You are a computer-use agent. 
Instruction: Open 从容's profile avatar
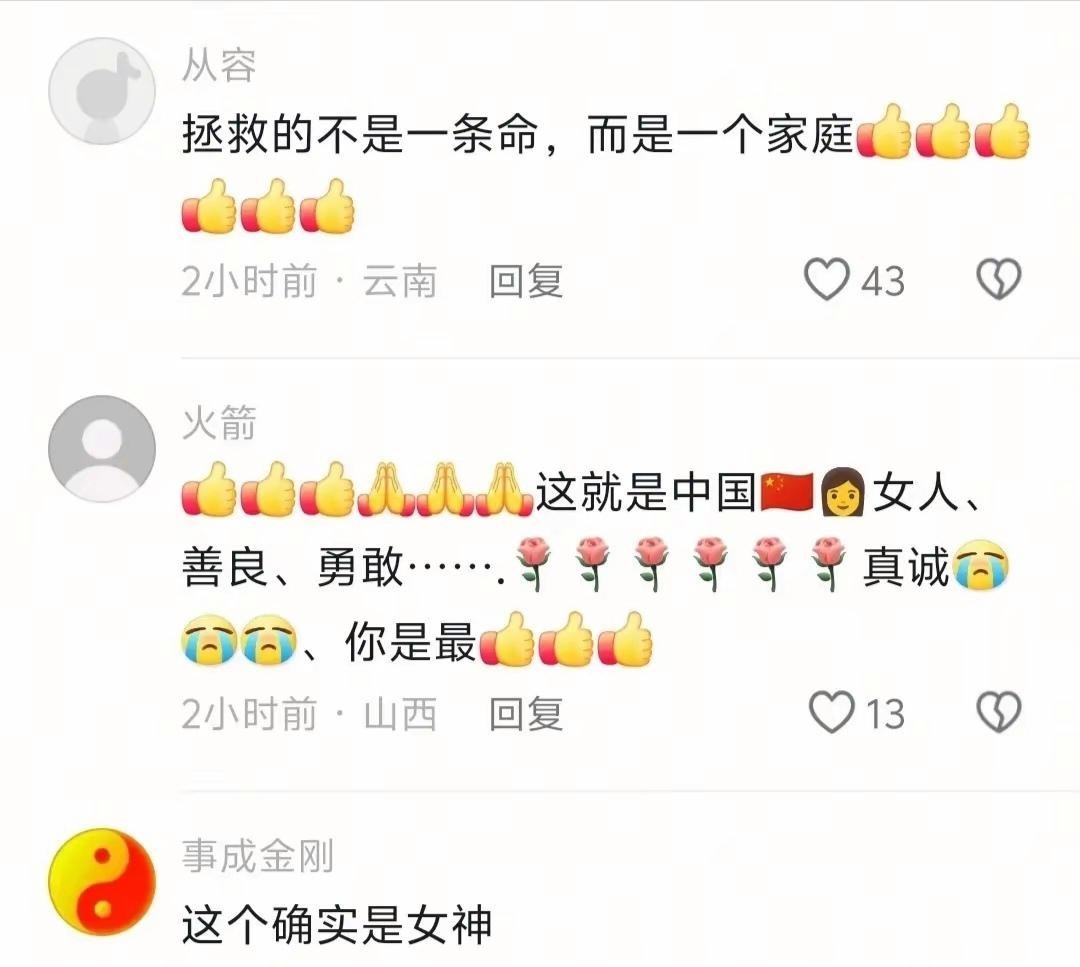(102, 91)
